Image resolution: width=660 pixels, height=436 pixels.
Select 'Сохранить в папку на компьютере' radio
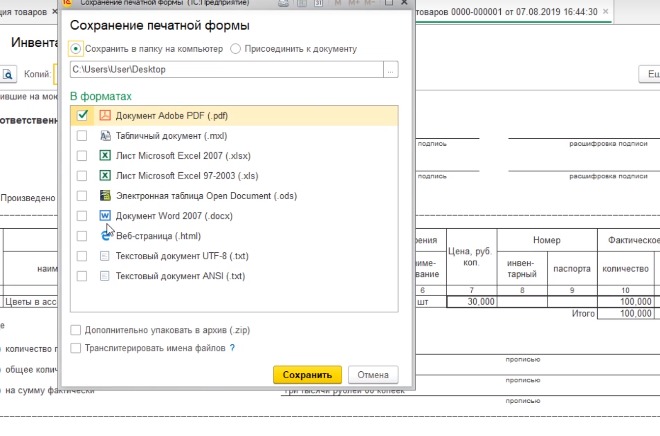(x=77, y=48)
